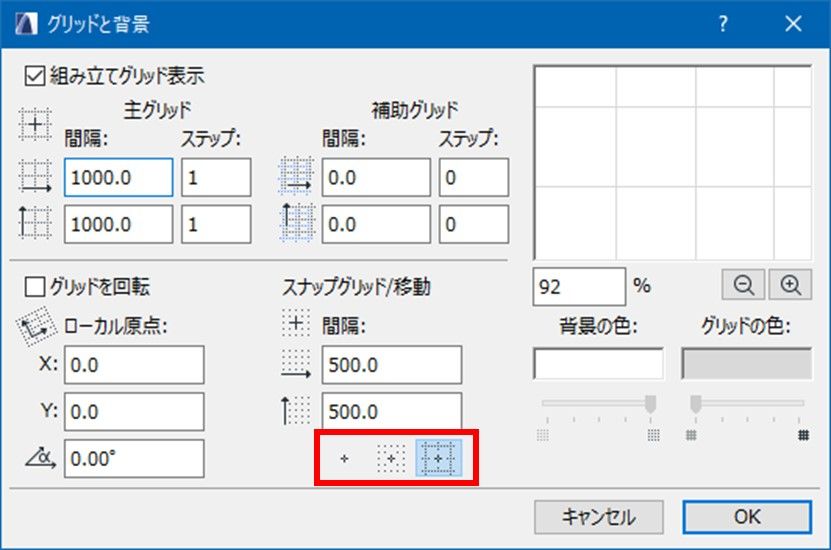831x550 pixels.
Task: Click snap grid vertical spacing field 500.0
Action: click(392, 411)
